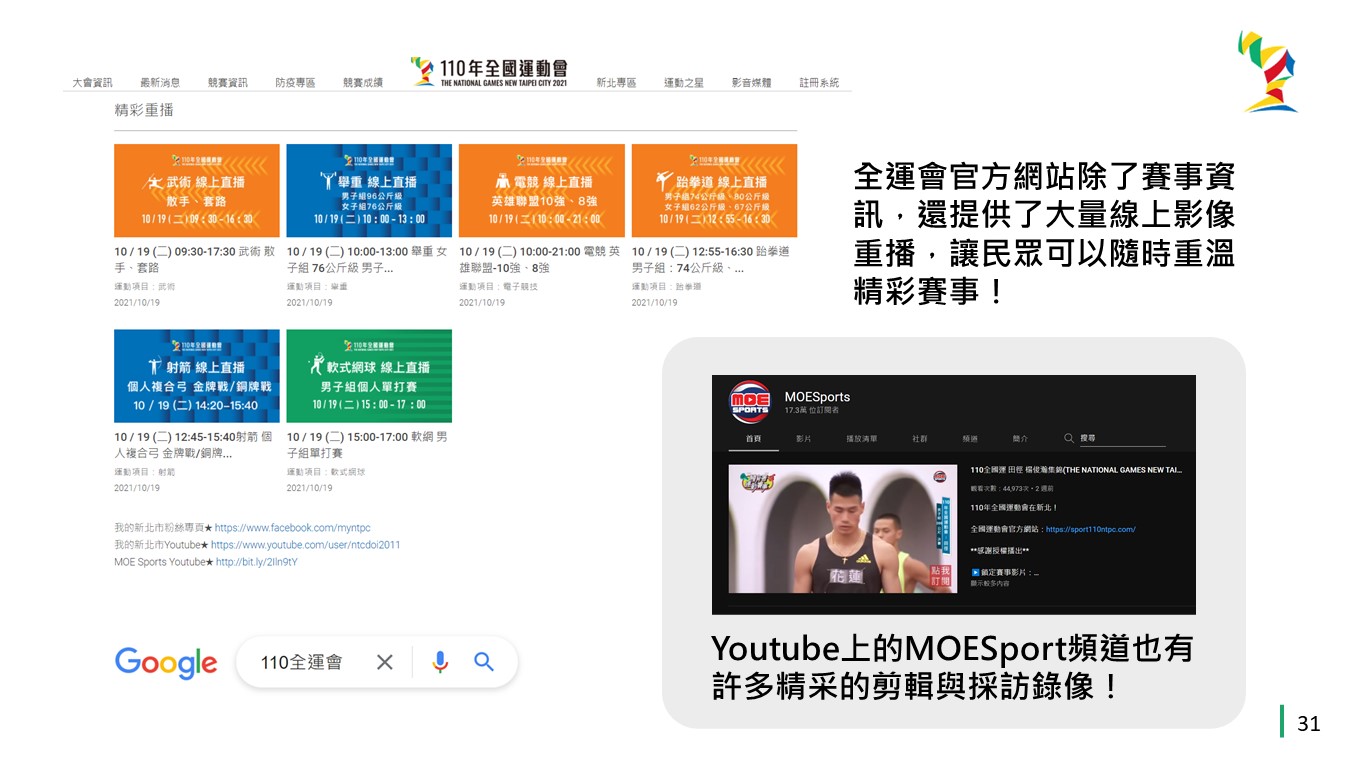The height and width of the screenshot is (759, 1350).
Task: Open the 影音媒體 menu item
Action: [751, 83]
